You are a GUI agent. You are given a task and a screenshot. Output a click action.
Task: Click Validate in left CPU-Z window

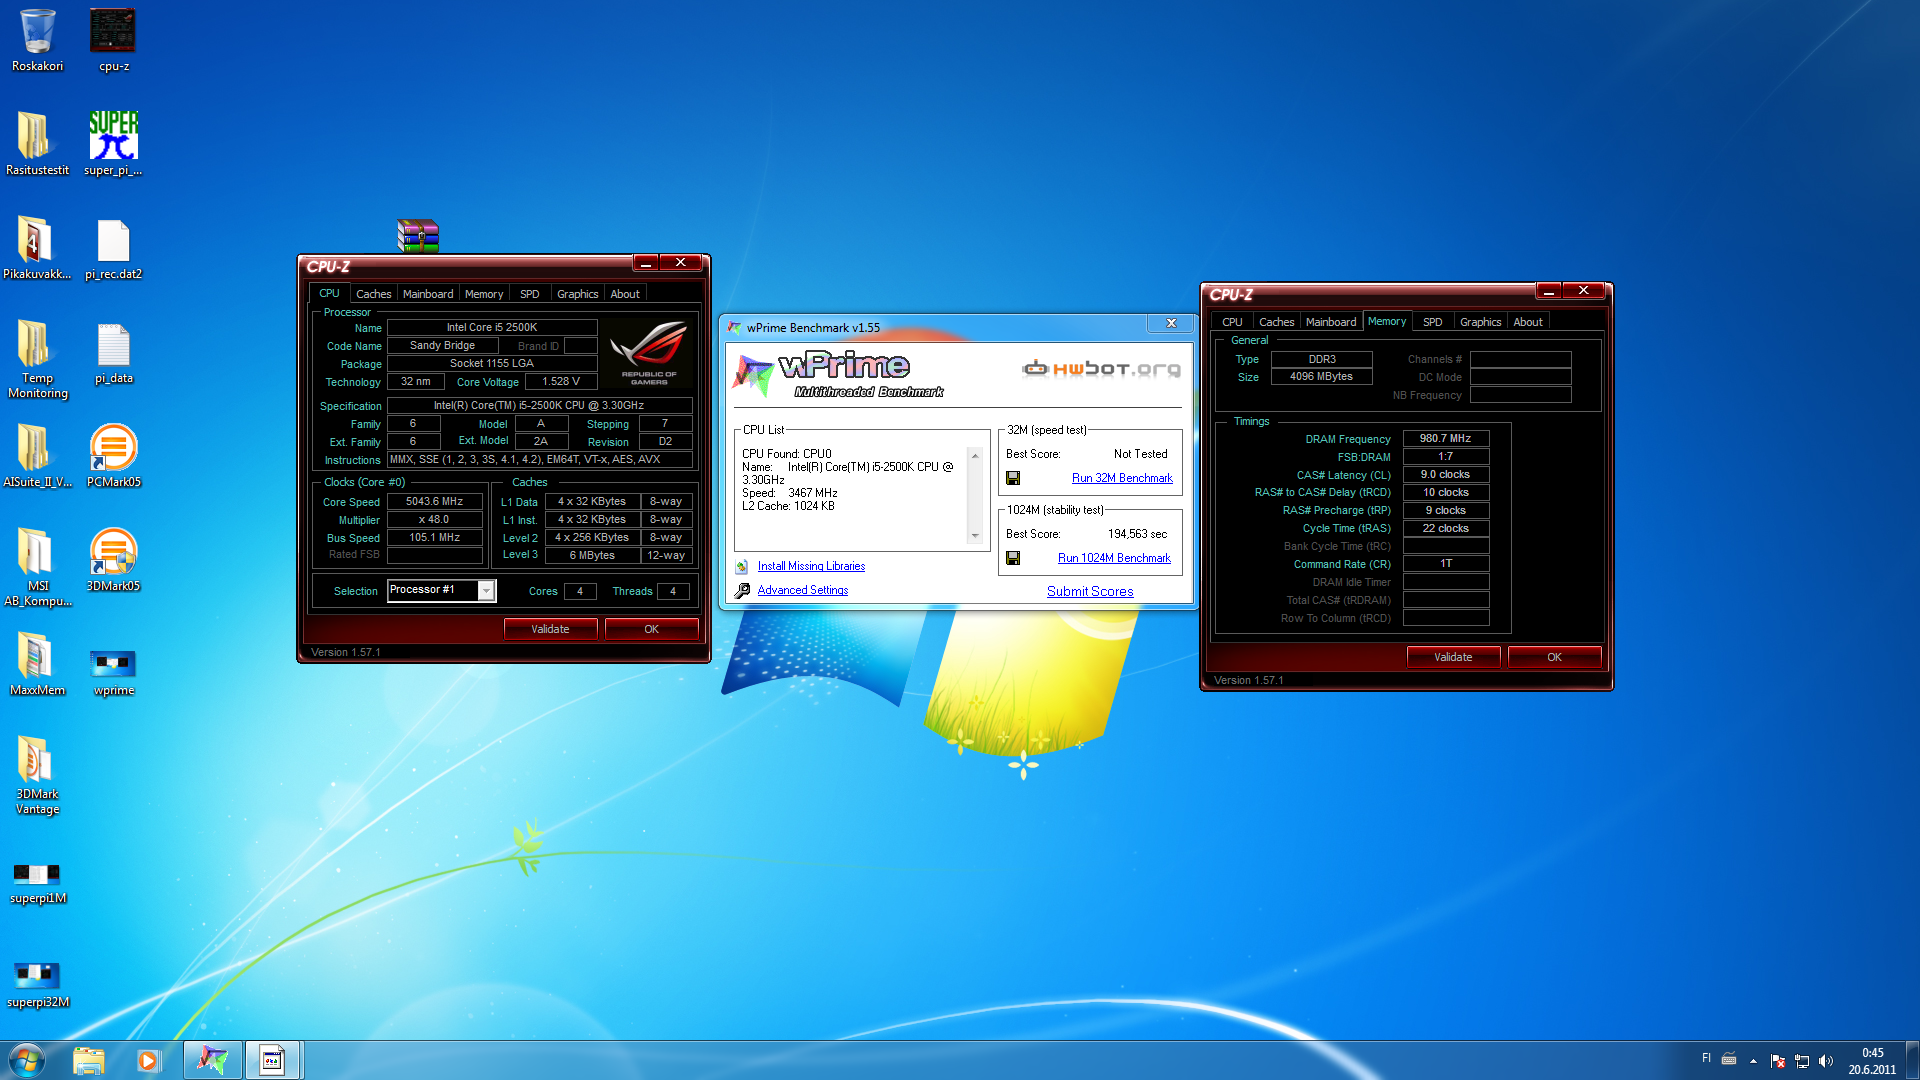click(x=550, y=629)
